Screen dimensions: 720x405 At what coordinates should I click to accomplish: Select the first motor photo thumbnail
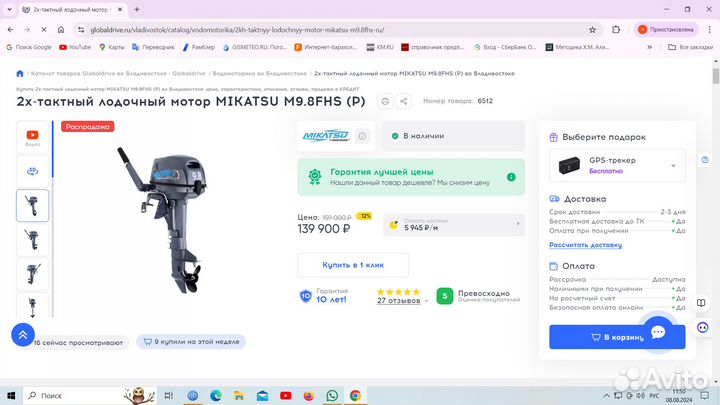(33, 205)
